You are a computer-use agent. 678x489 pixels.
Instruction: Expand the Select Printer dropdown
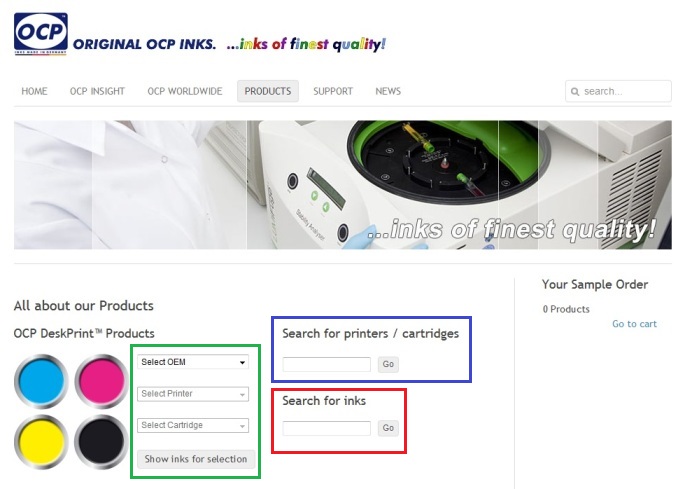(x=193, y=394)
